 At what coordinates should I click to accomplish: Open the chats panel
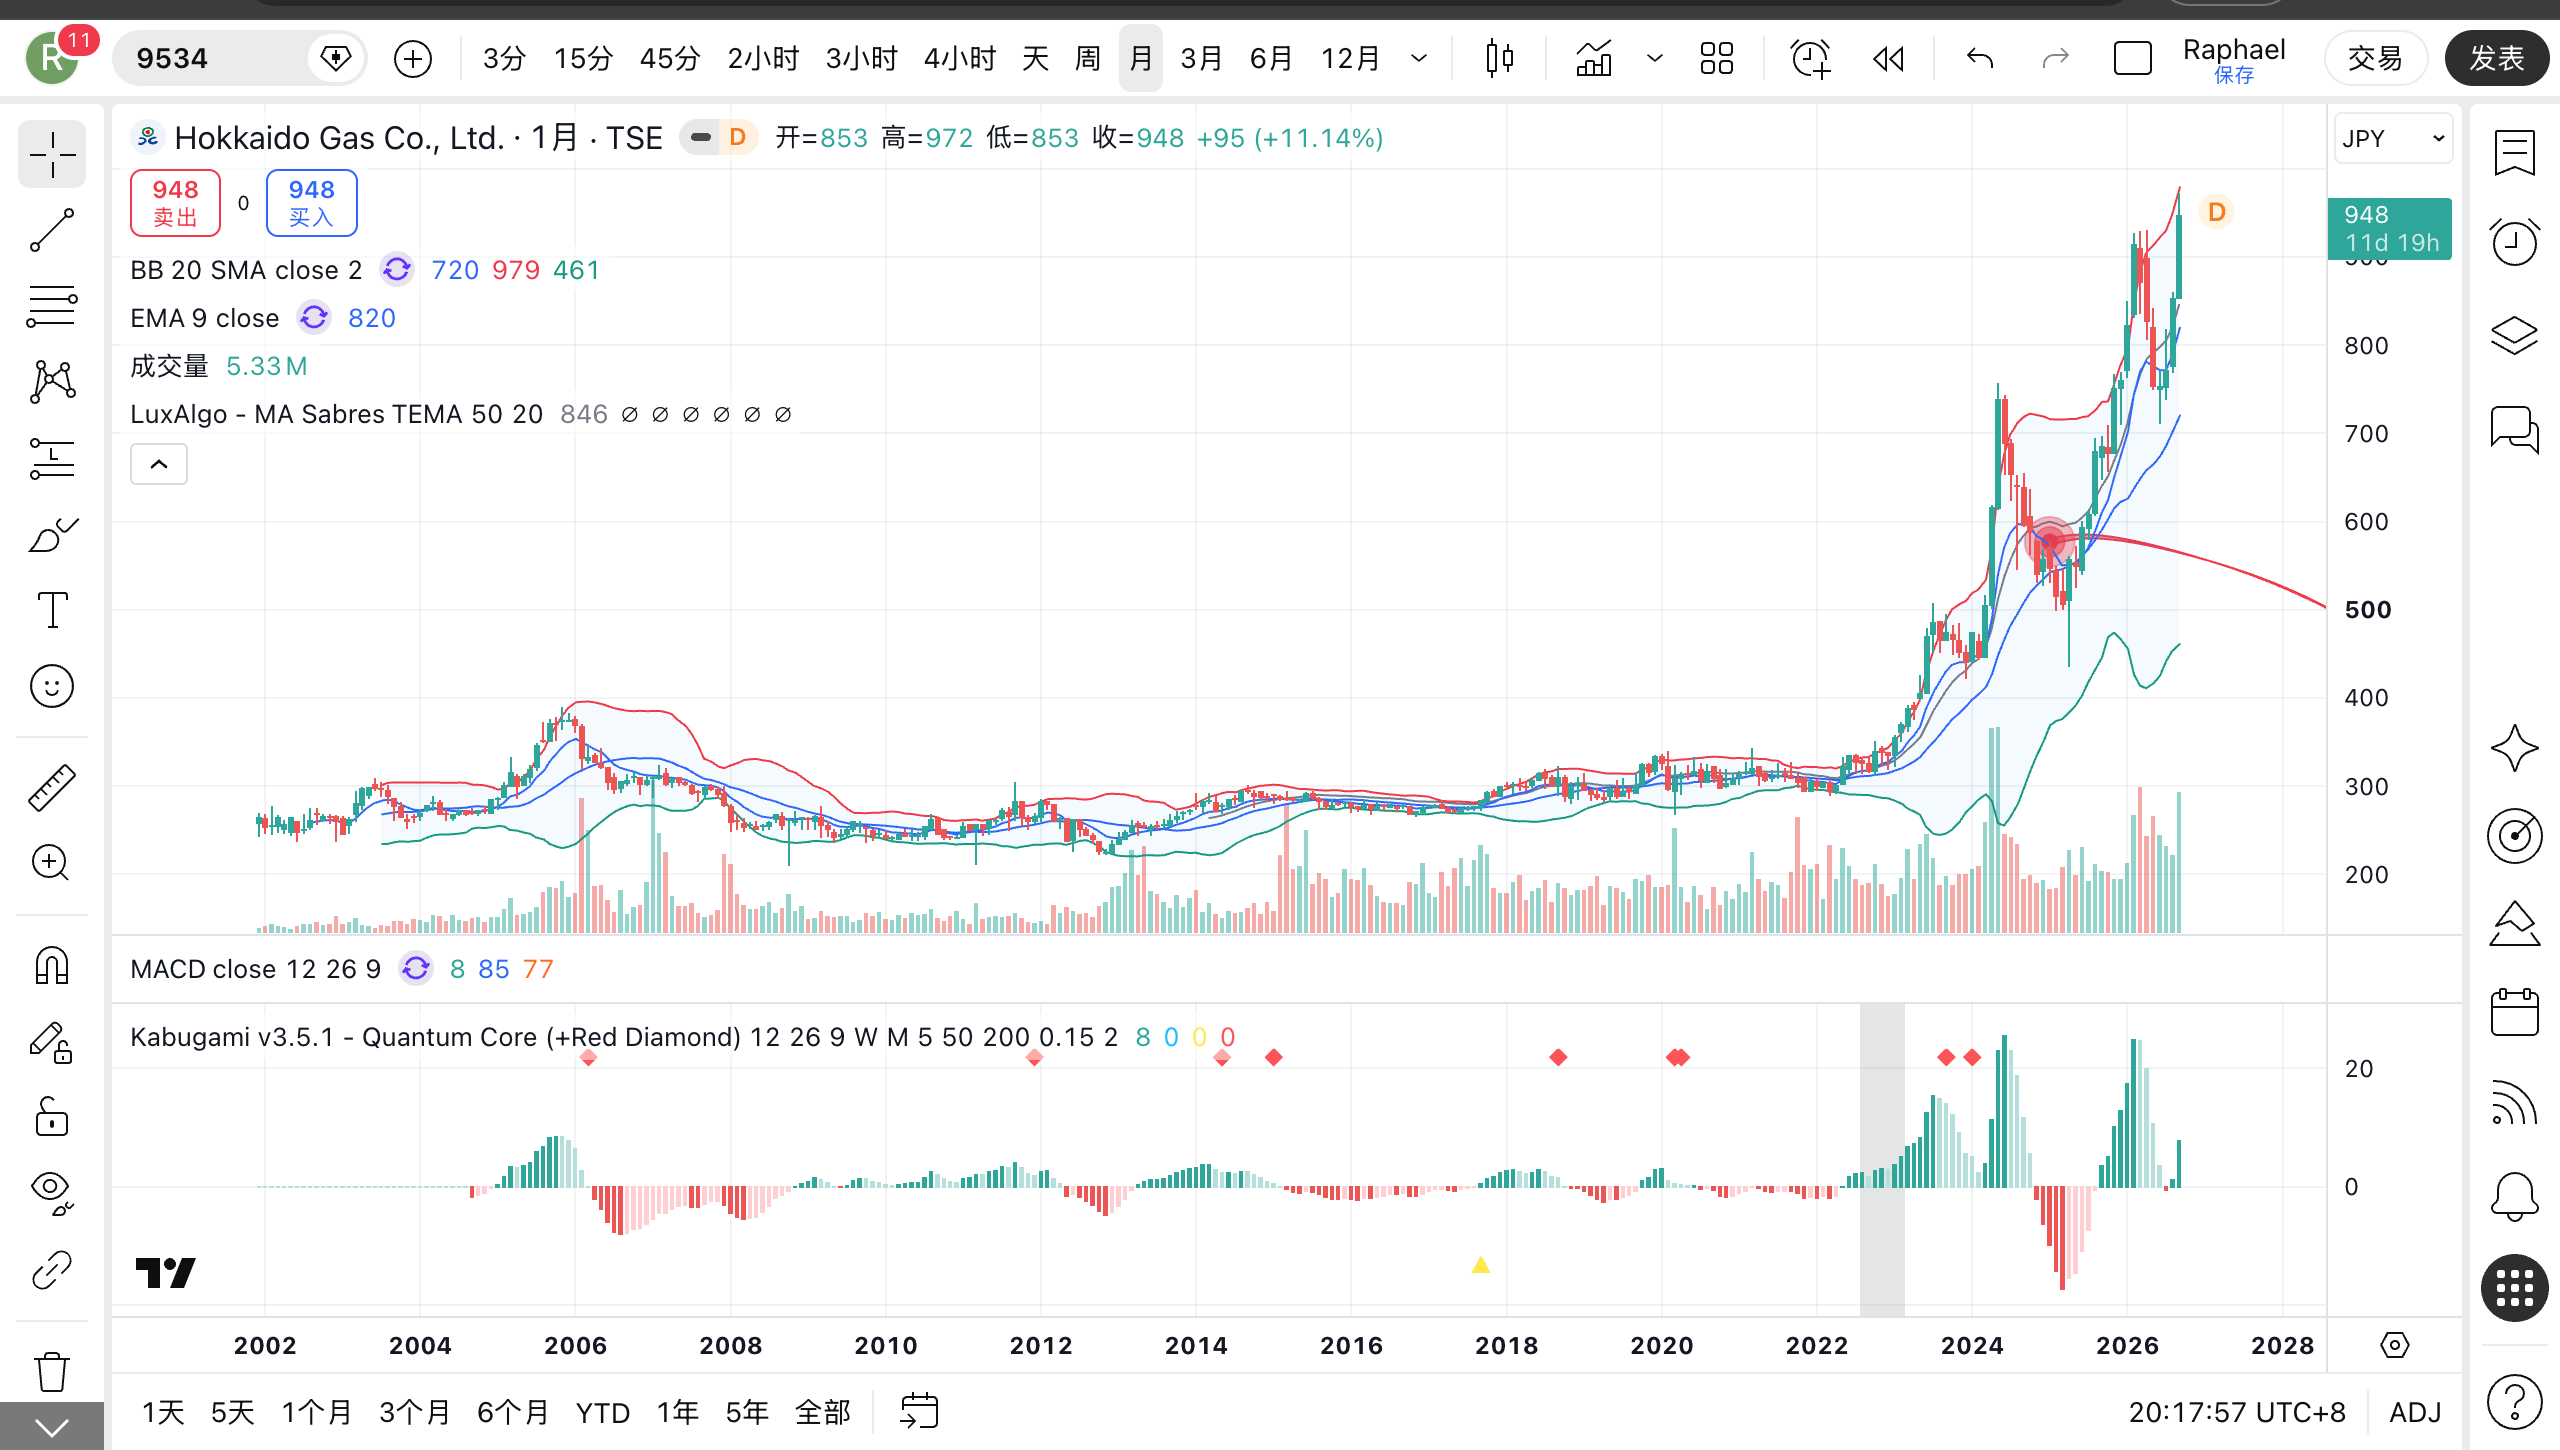tap(2514, 429)
